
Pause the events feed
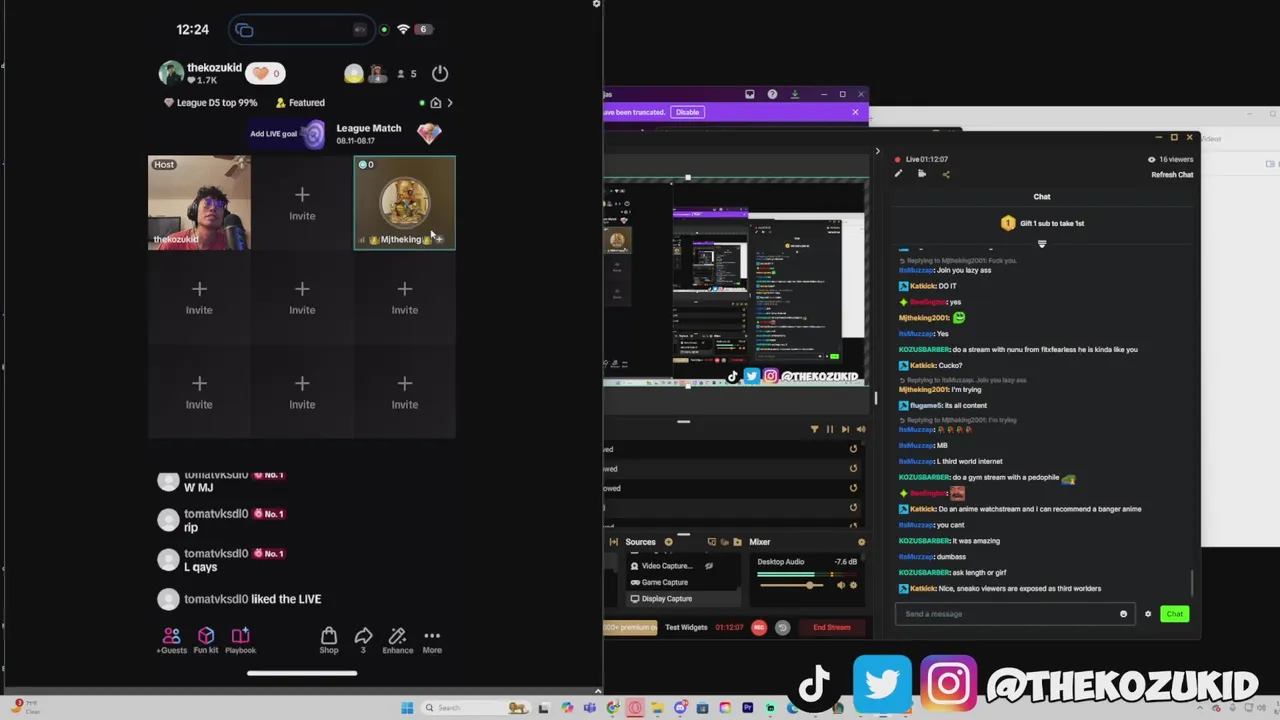point(829,429)
